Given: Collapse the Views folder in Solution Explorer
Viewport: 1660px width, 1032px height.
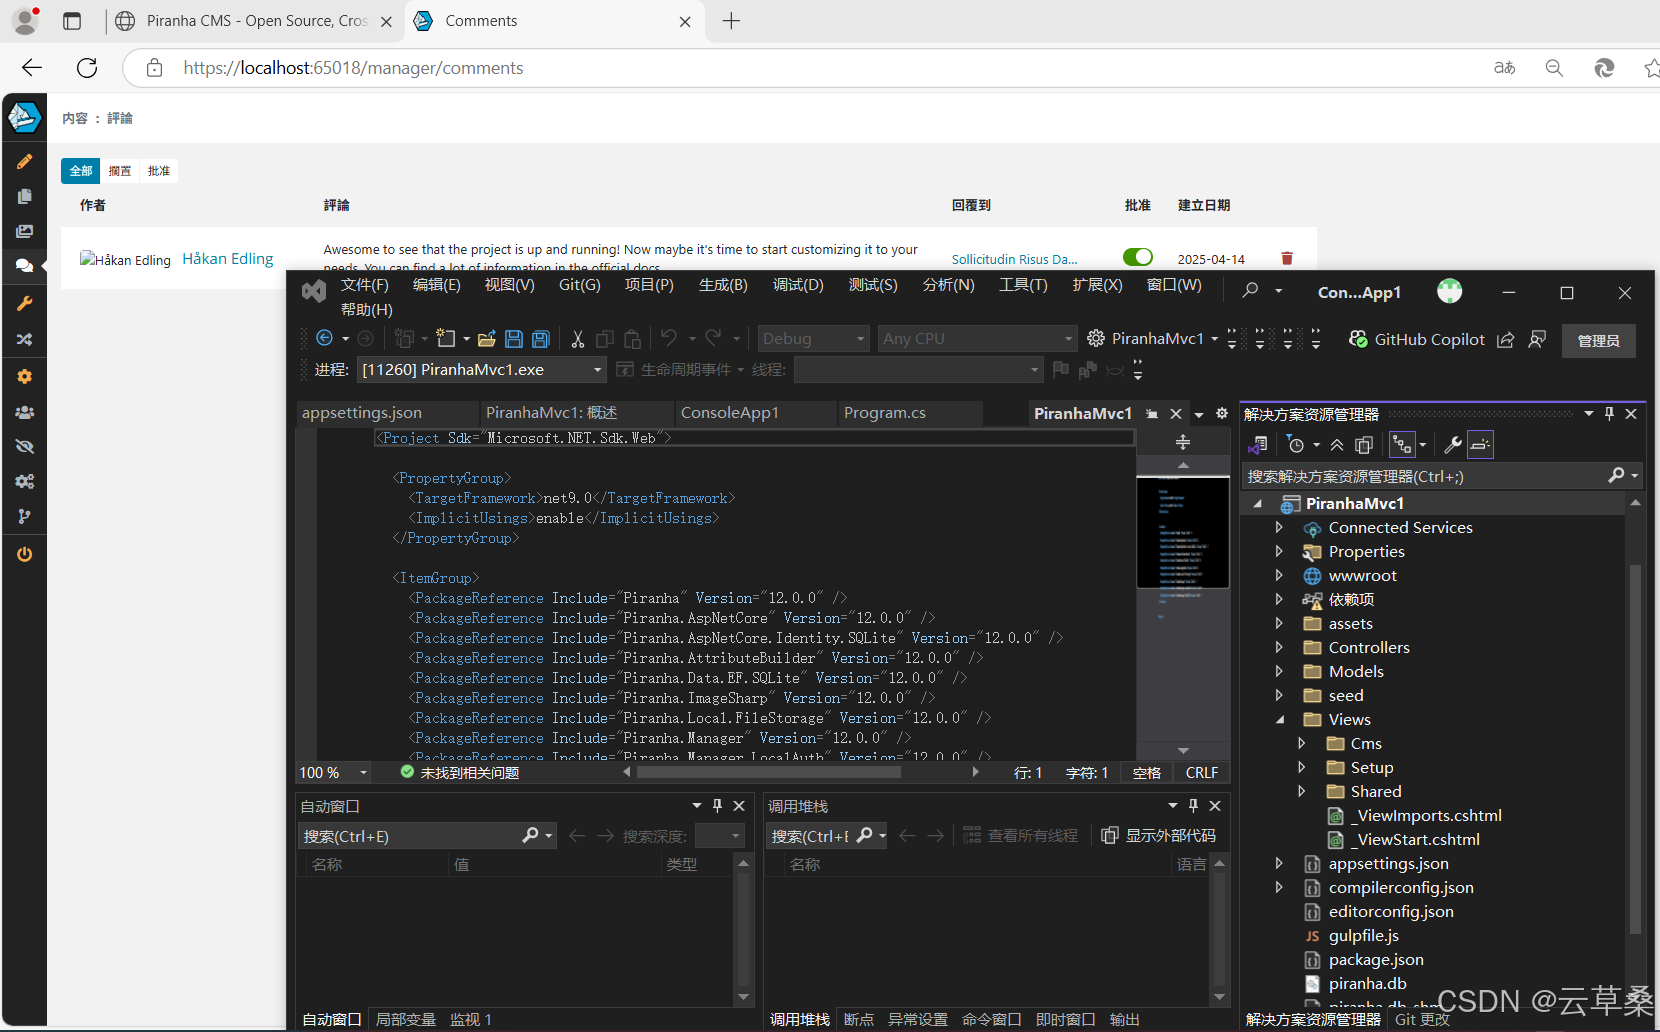Looking at the screenshot, I should click(1279, 719).
